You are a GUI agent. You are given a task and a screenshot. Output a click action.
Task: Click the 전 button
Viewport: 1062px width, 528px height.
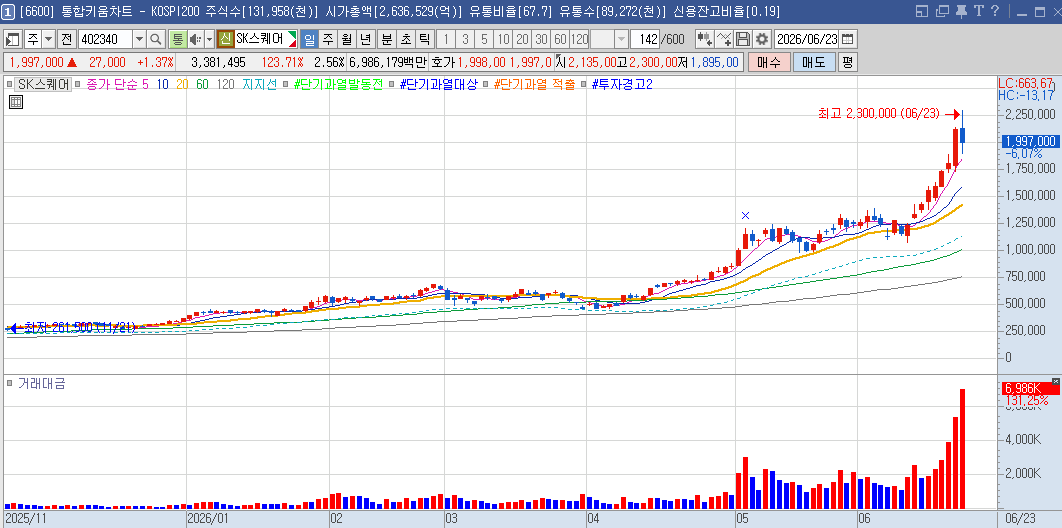click(x=66, y=39)
